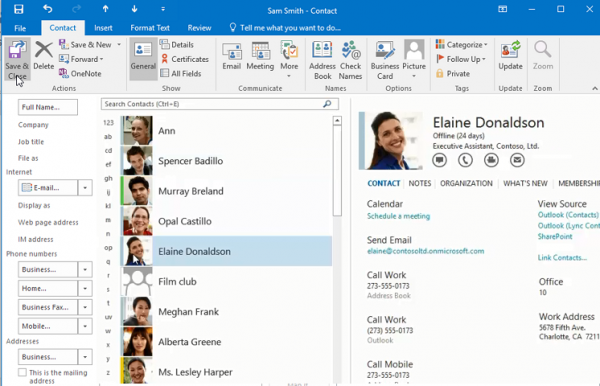The width and height of the screenshot is (600, 386).
Task: Run Check Names
Action: (x=350, y=60)
